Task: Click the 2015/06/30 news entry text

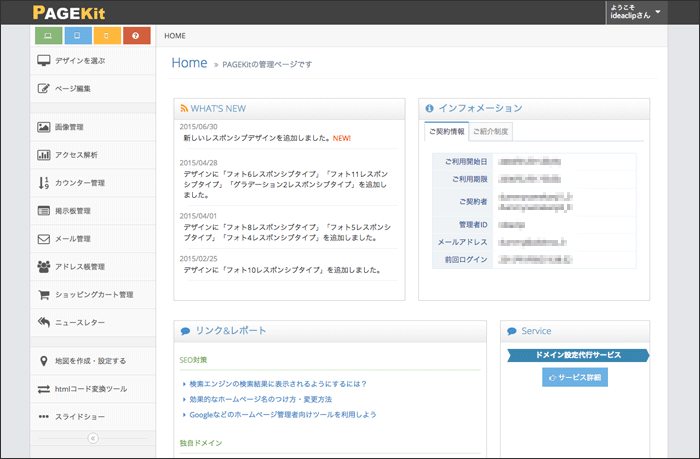Action: [x=258, y=138]
